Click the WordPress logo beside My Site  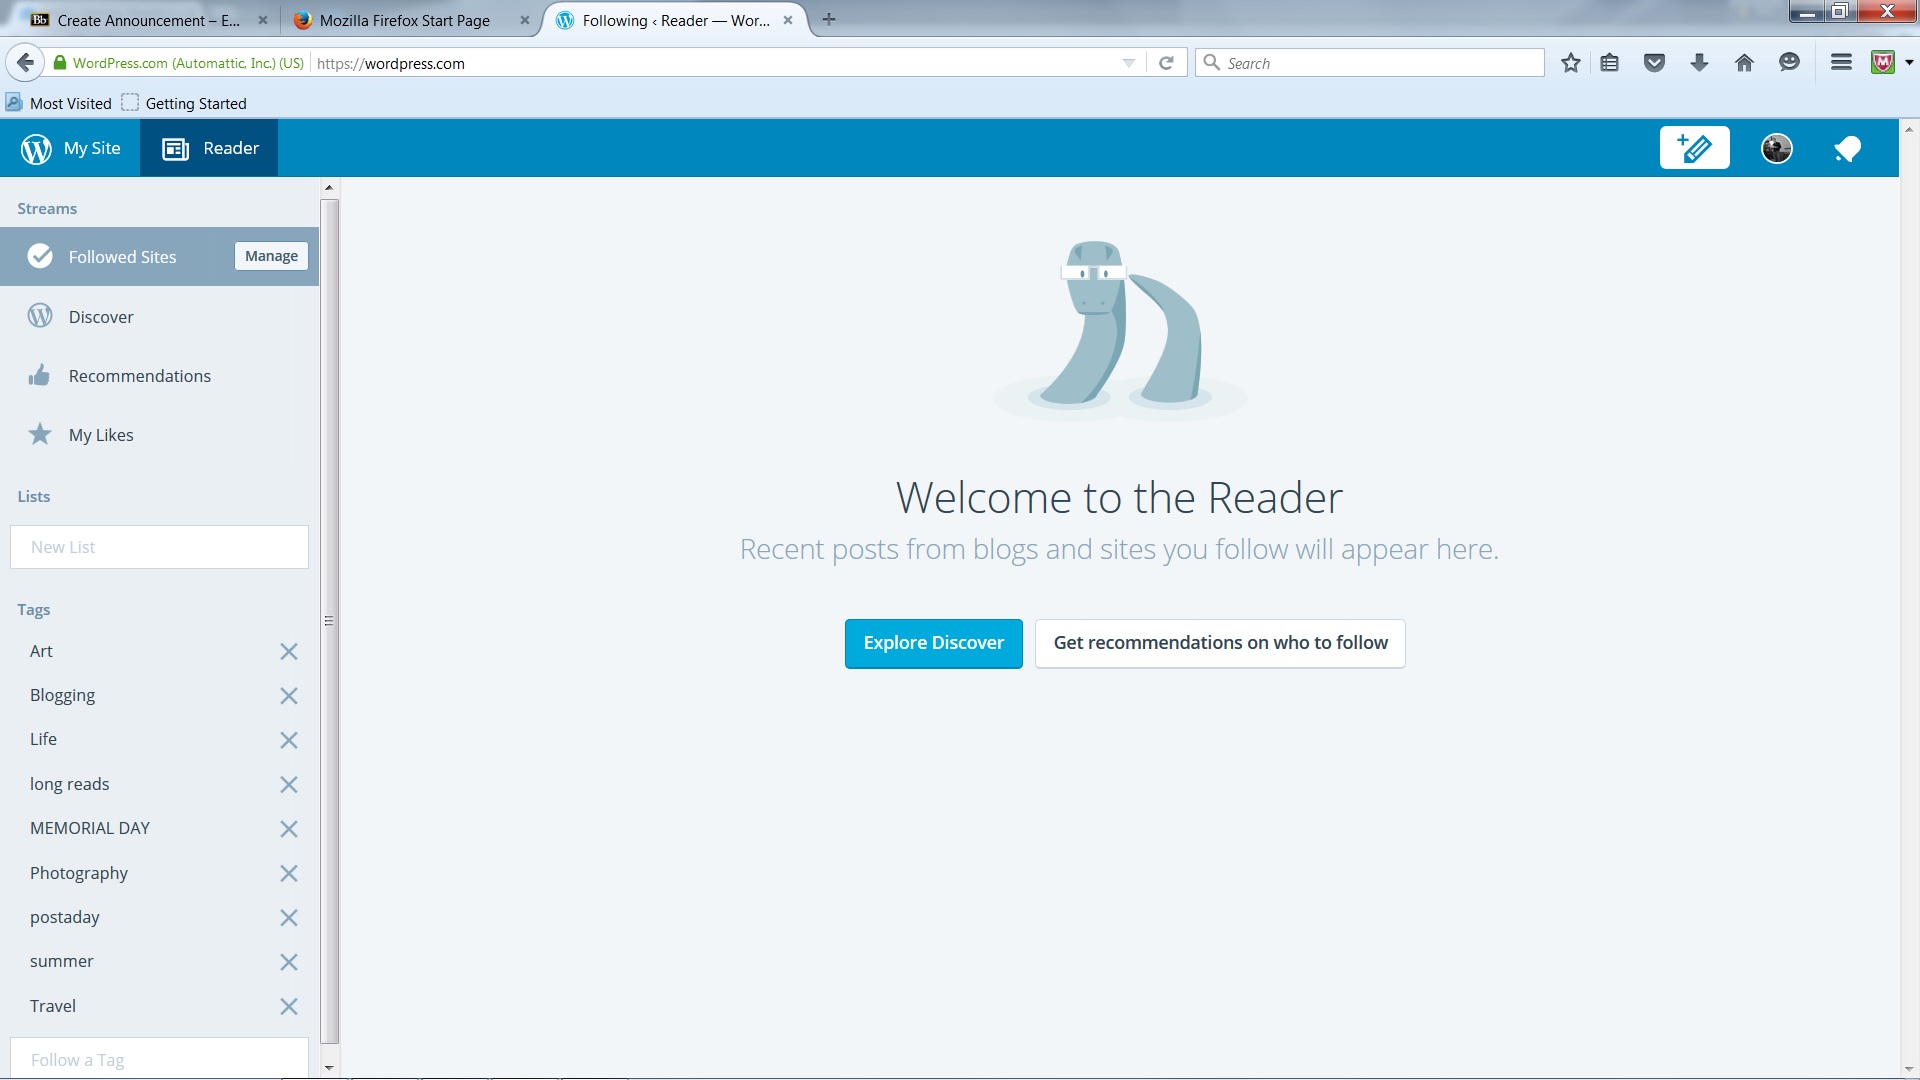pos(36,148)
